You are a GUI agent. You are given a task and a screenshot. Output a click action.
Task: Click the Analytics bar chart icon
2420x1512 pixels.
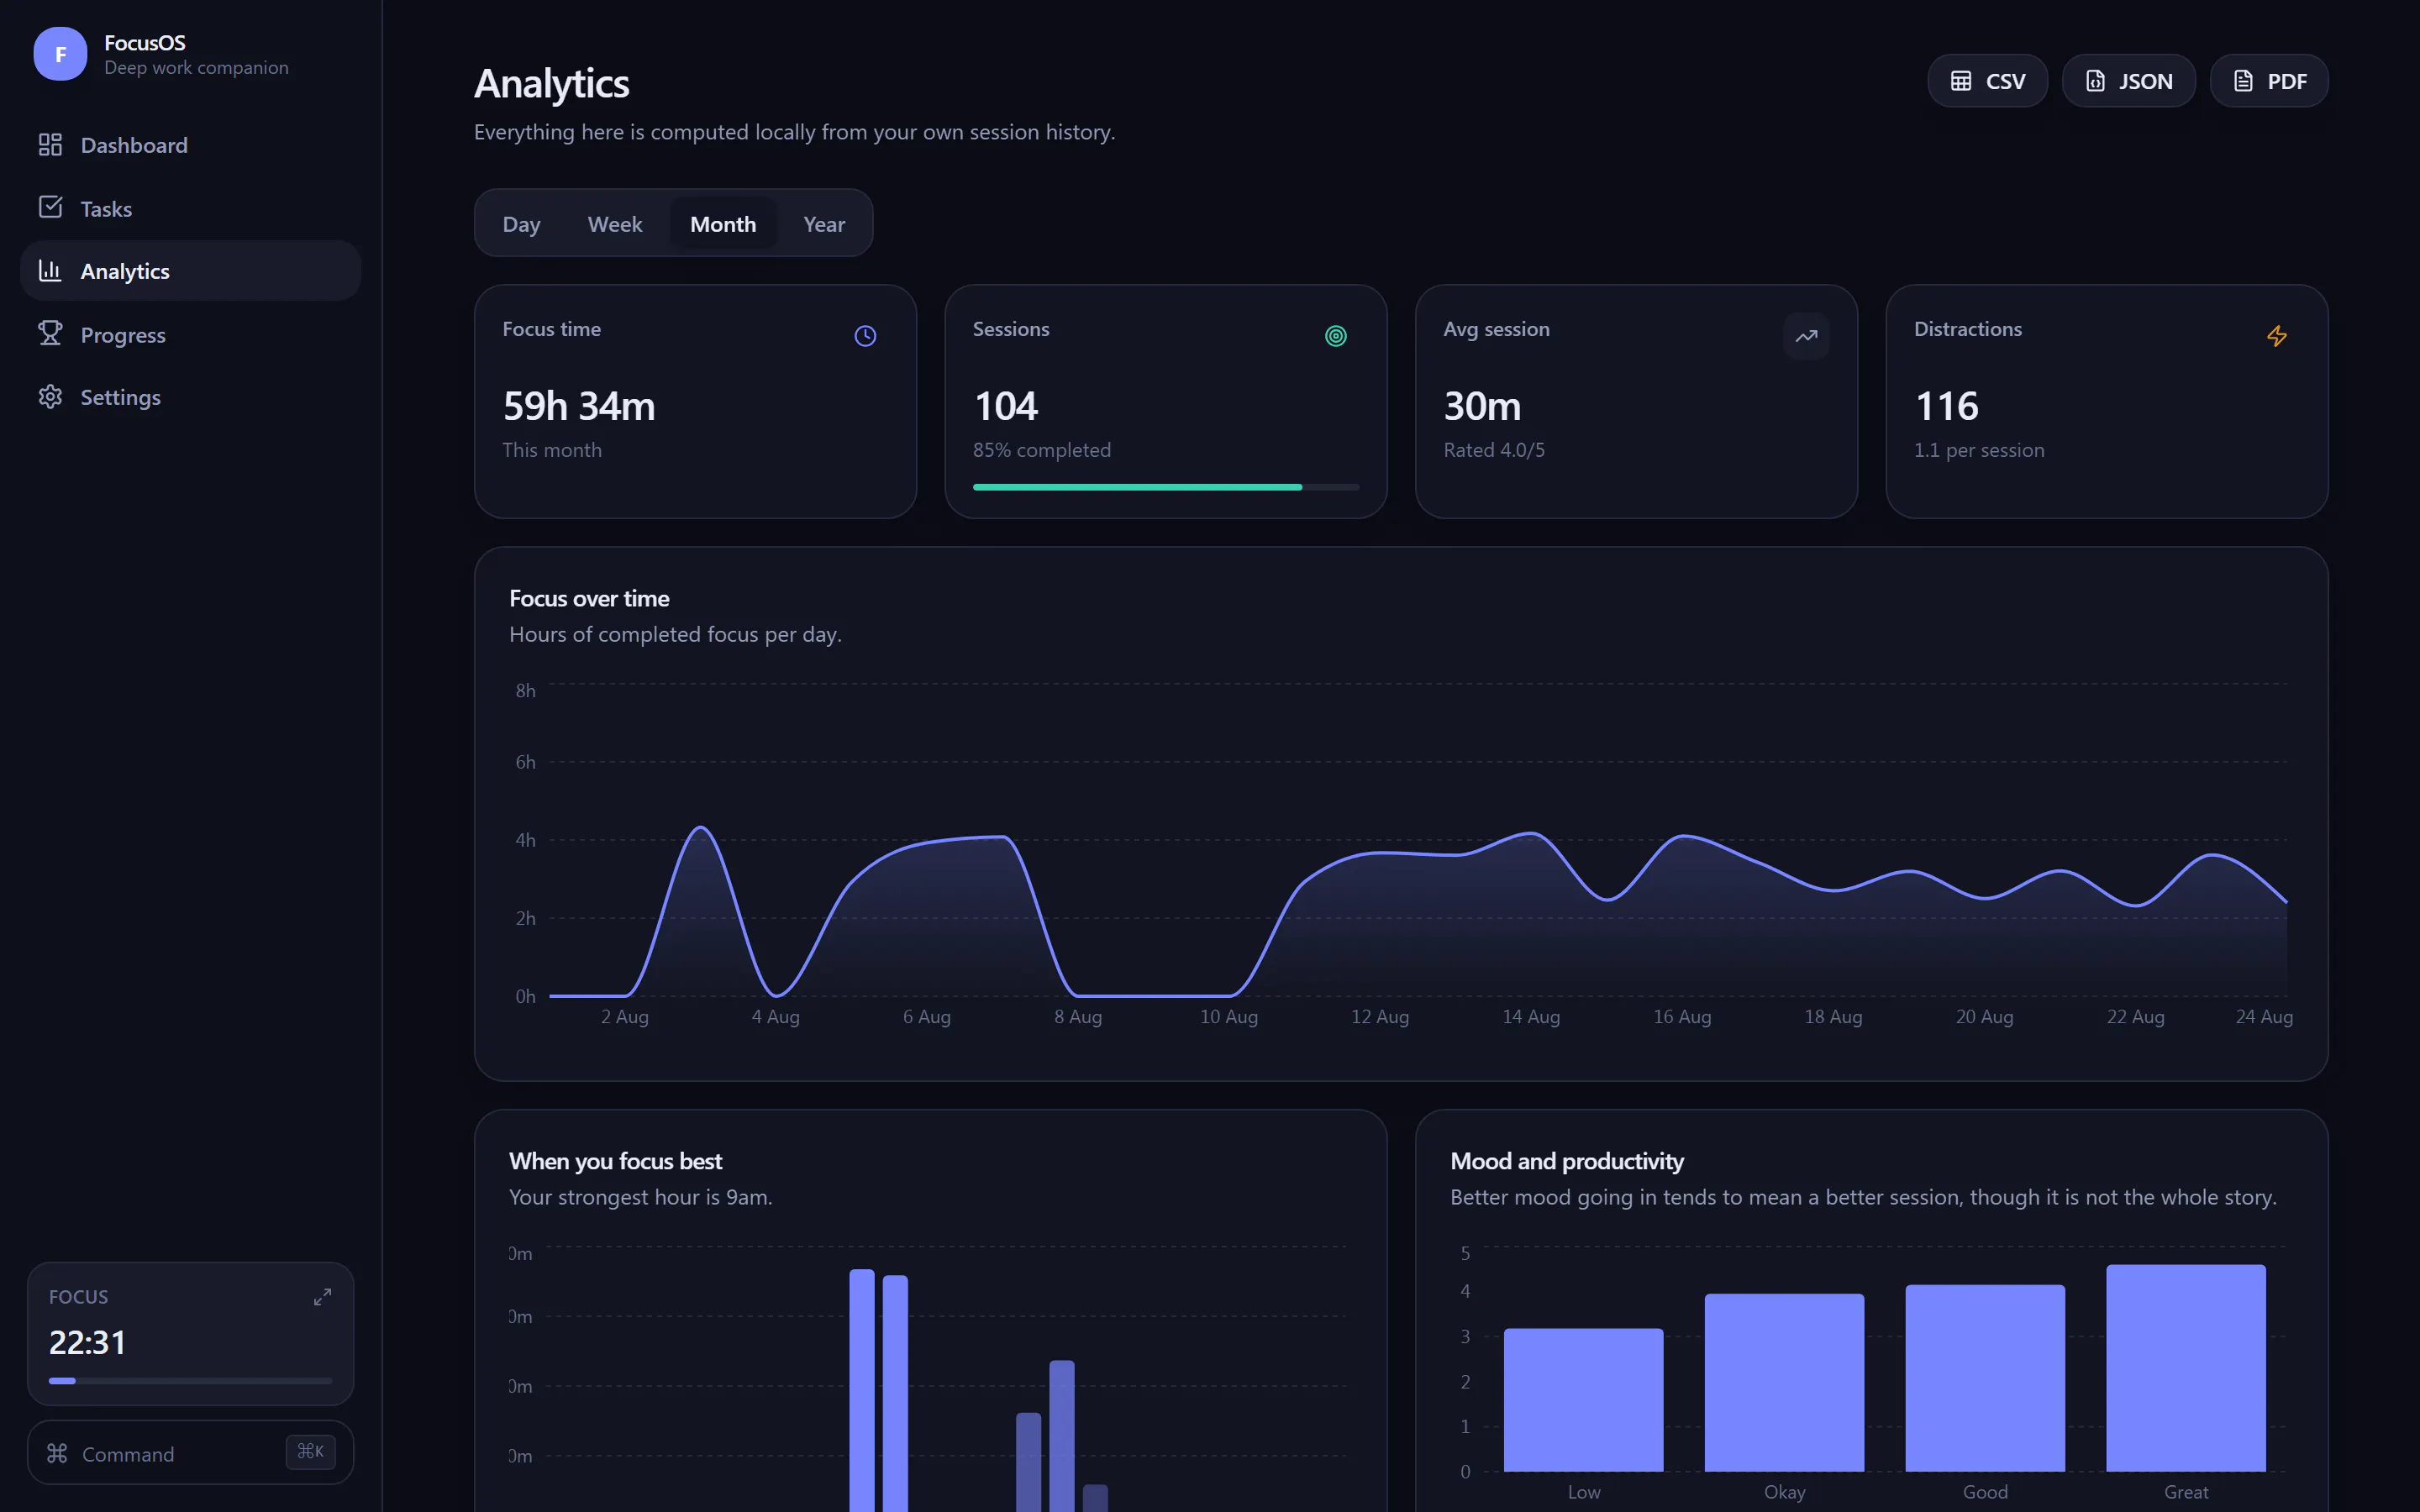point(50,270)
